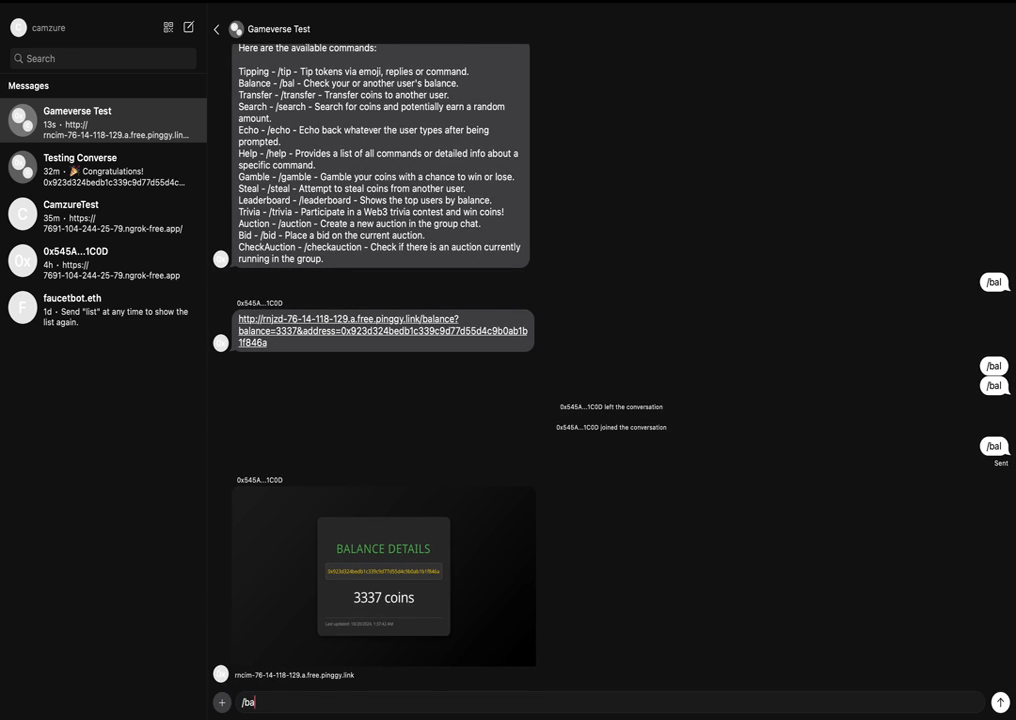Click the "left the conversation" notice
The height and width of the screenshot is (720, 1016).
pyautogui.click(x=611, y=407)
